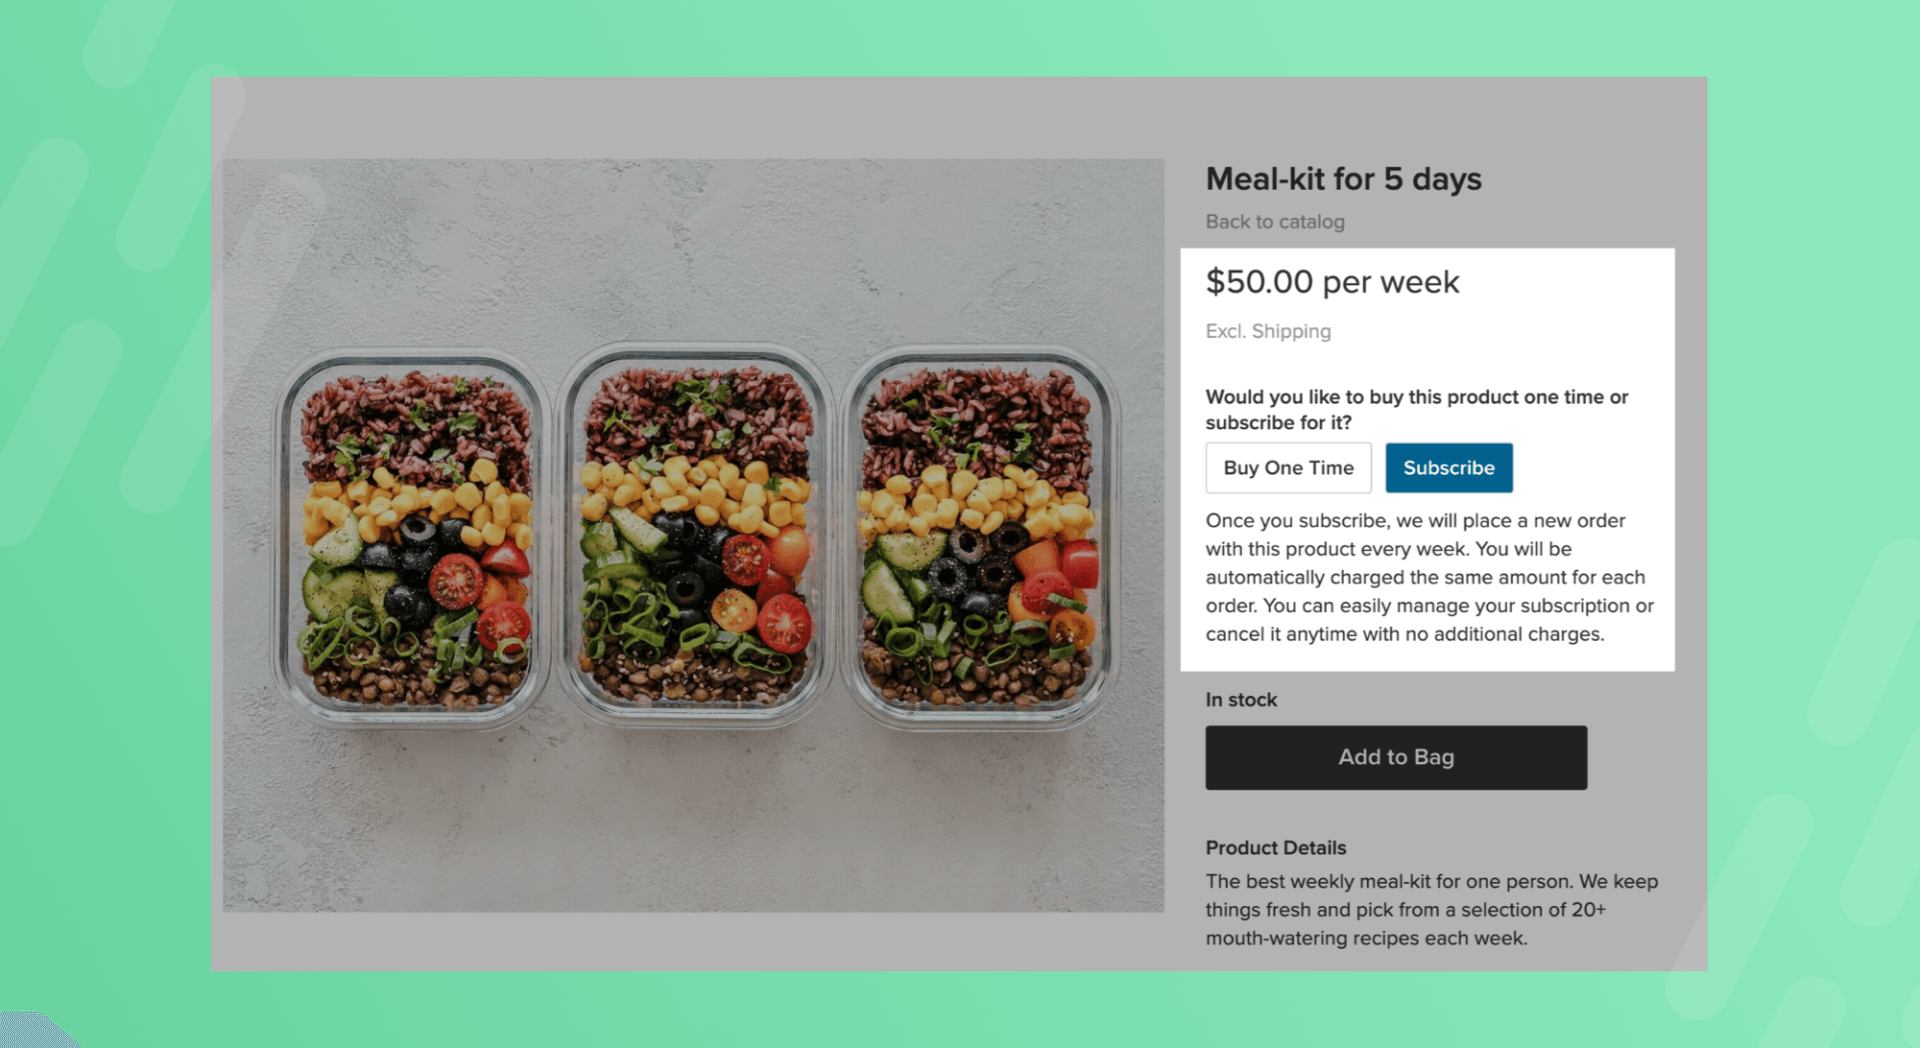Screen dimensions: 1920x1048
Task: Select the Buy One Time option
Action: [1288, 467]
